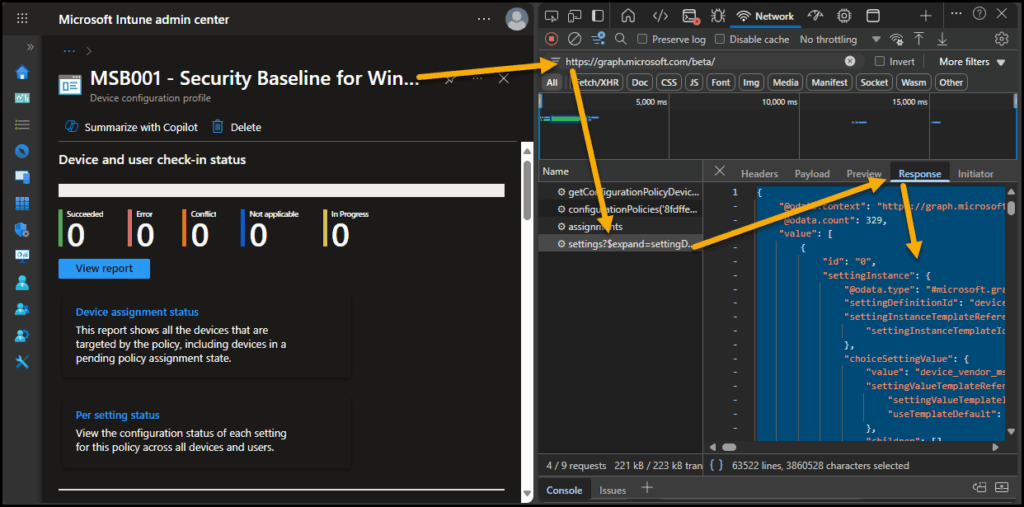Open the DevTools Elements code icon

point(660,16)
